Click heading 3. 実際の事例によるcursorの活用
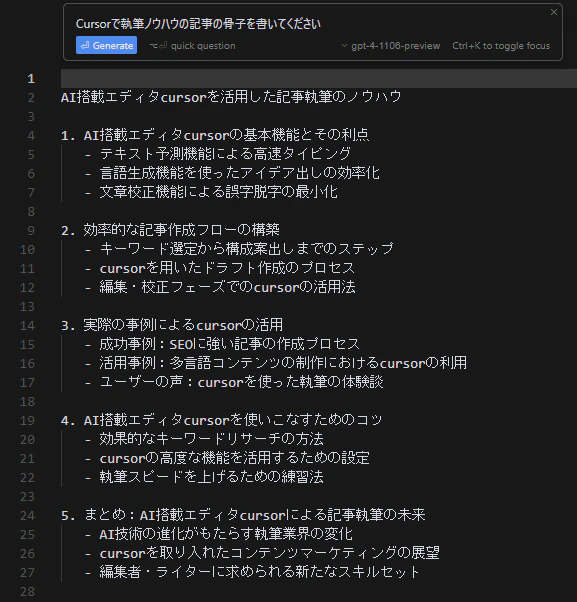The height and width of the screenshot is (602, 577). click(x=172, y=325)
